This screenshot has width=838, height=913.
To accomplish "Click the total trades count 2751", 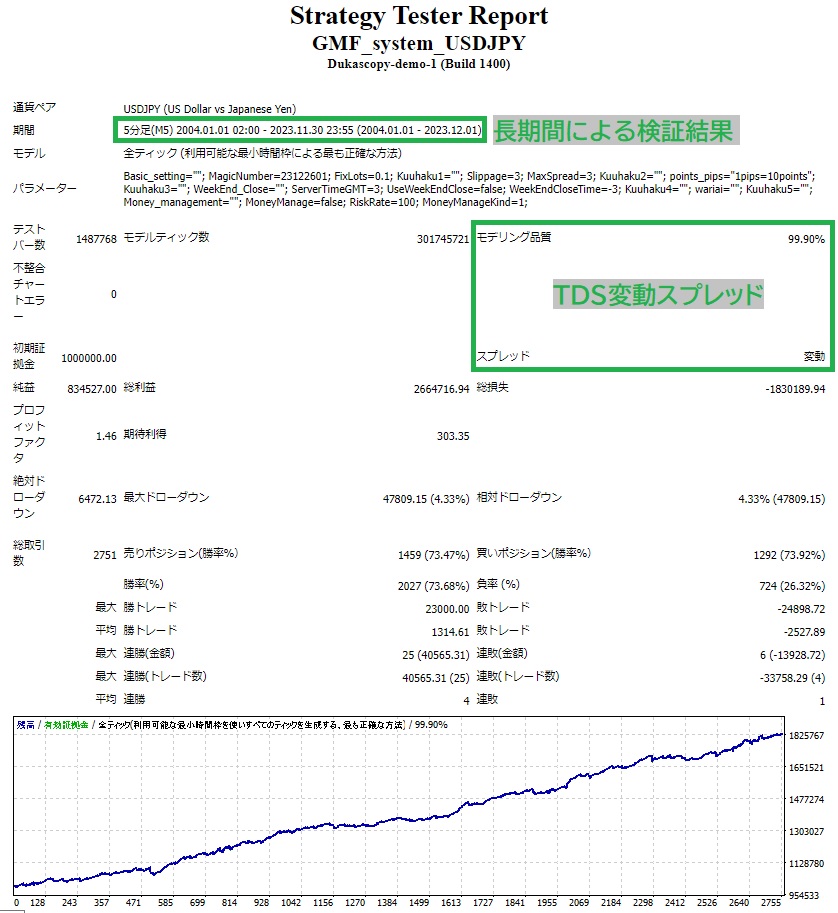I will pyautogui.click(x=103, y=553).
